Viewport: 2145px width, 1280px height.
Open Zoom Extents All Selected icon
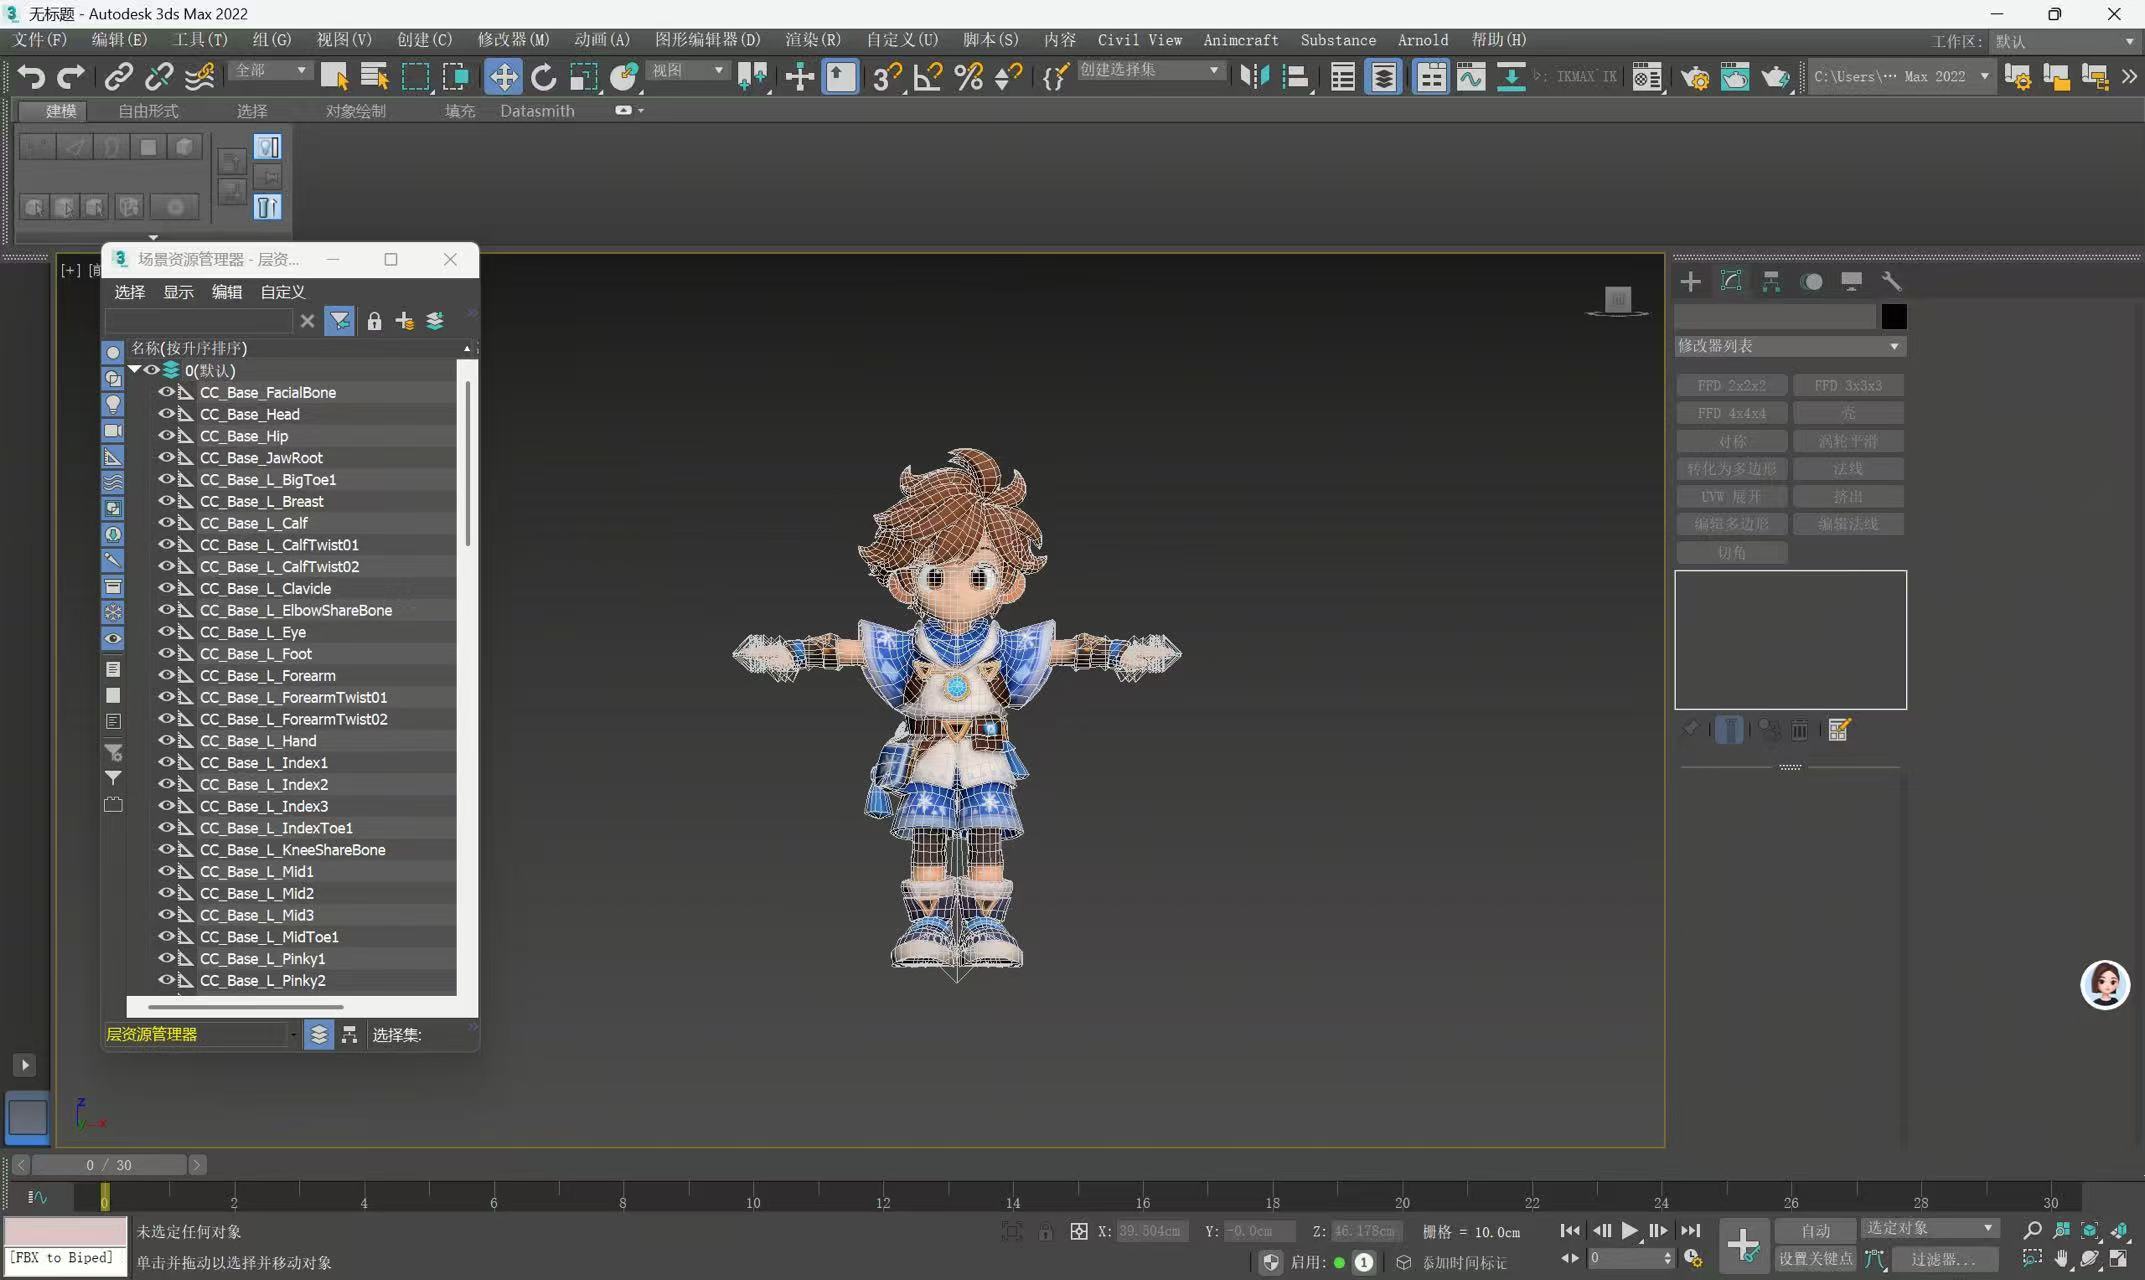pyautogui.click(x=2118, y=1230)
